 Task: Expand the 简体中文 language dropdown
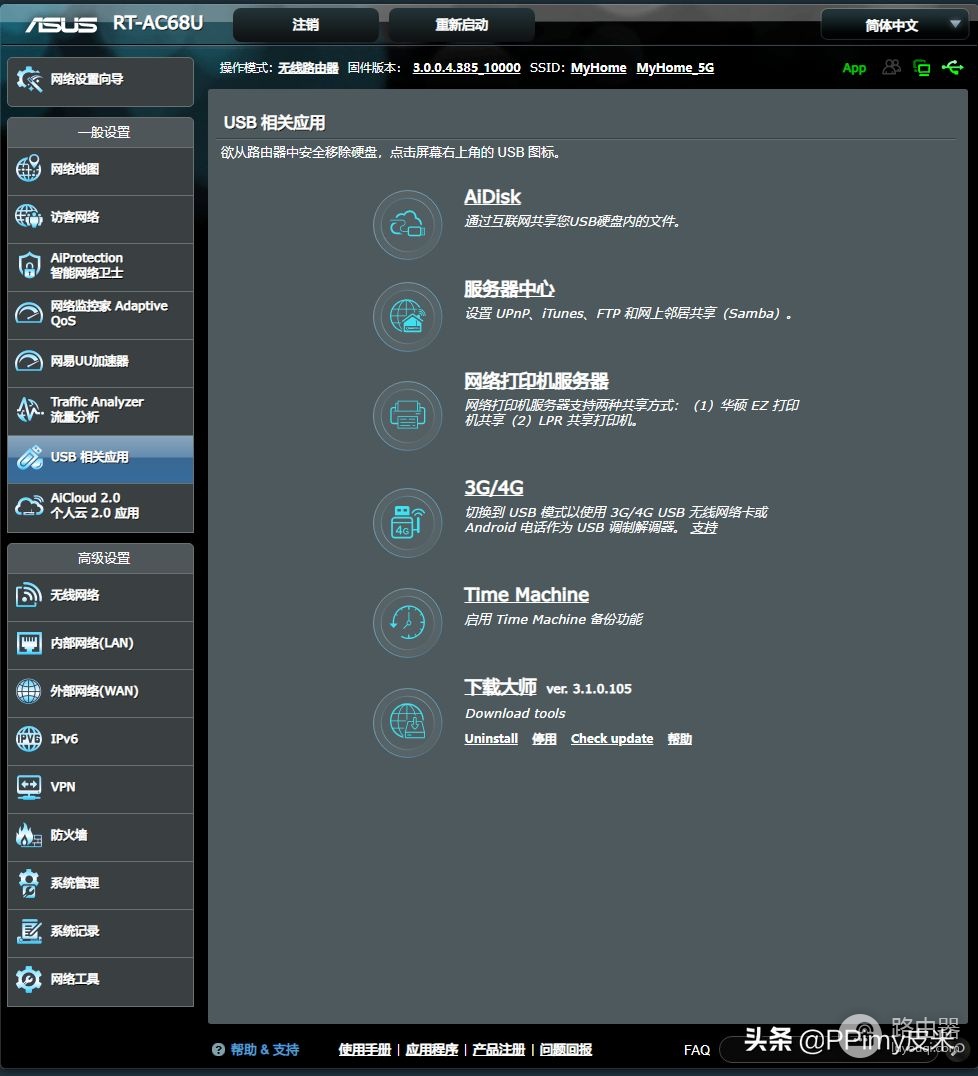895,25
